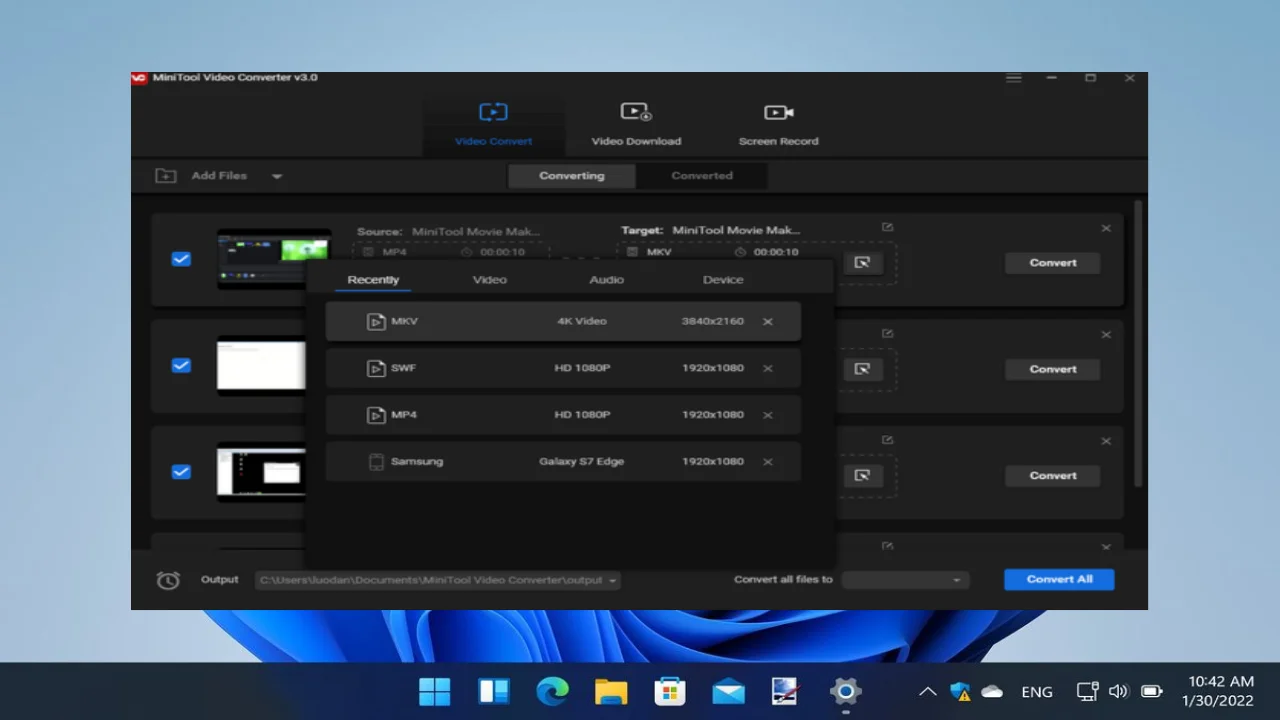Expand the output folder path dropdown
Viewport: 1280px width, 720px height.
(x=613, y=580)
